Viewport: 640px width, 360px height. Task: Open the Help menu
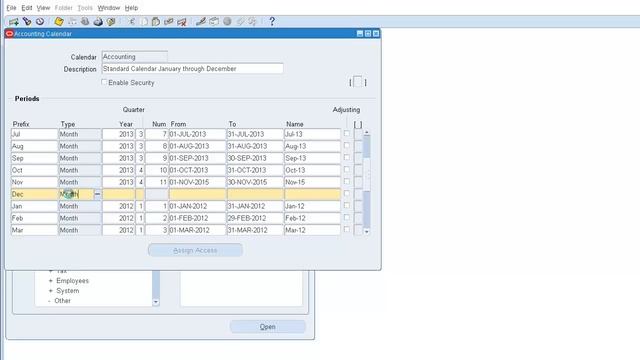coord(131,8)
